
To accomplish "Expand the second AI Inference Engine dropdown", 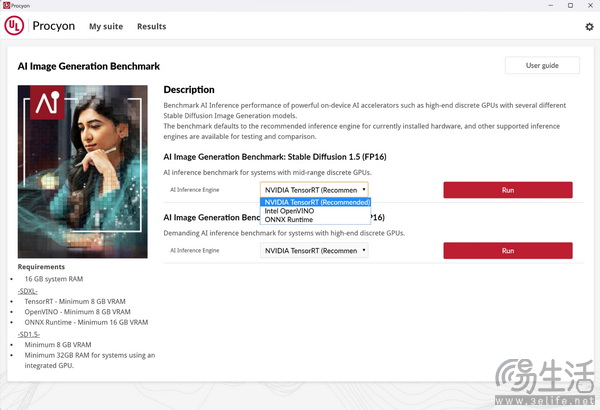I will pyautogui.click(x=314, y=250).
